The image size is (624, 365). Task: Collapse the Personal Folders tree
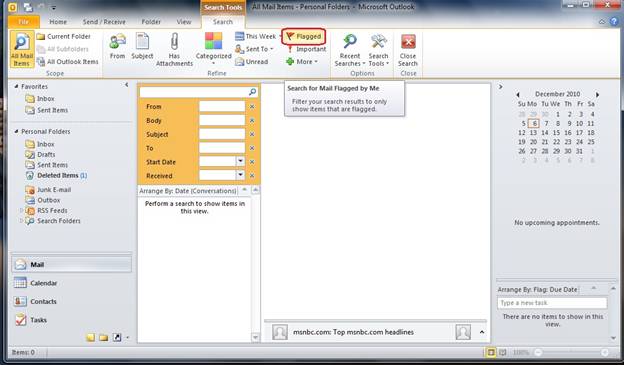(16, 131)
